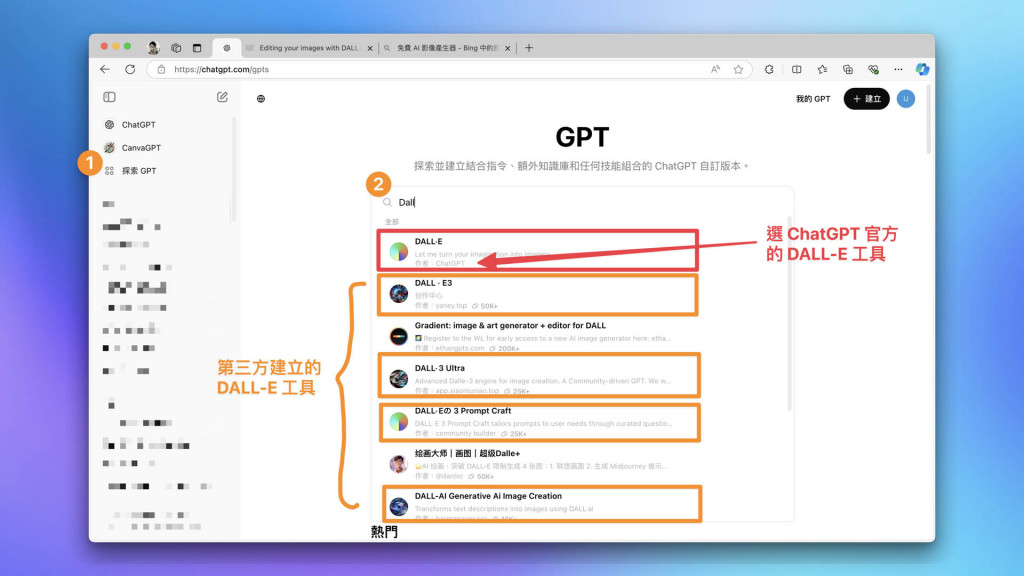Select the DALL·3 Ultra search result
This screenshot has height=576, width=1024.
539,377
